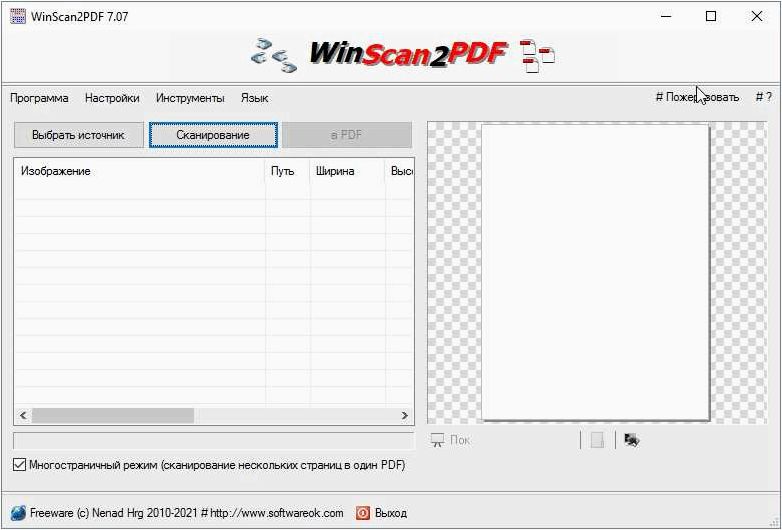782x530 pixels.
Task: Close the WinScan2PDF window
Action: point(757,16)
